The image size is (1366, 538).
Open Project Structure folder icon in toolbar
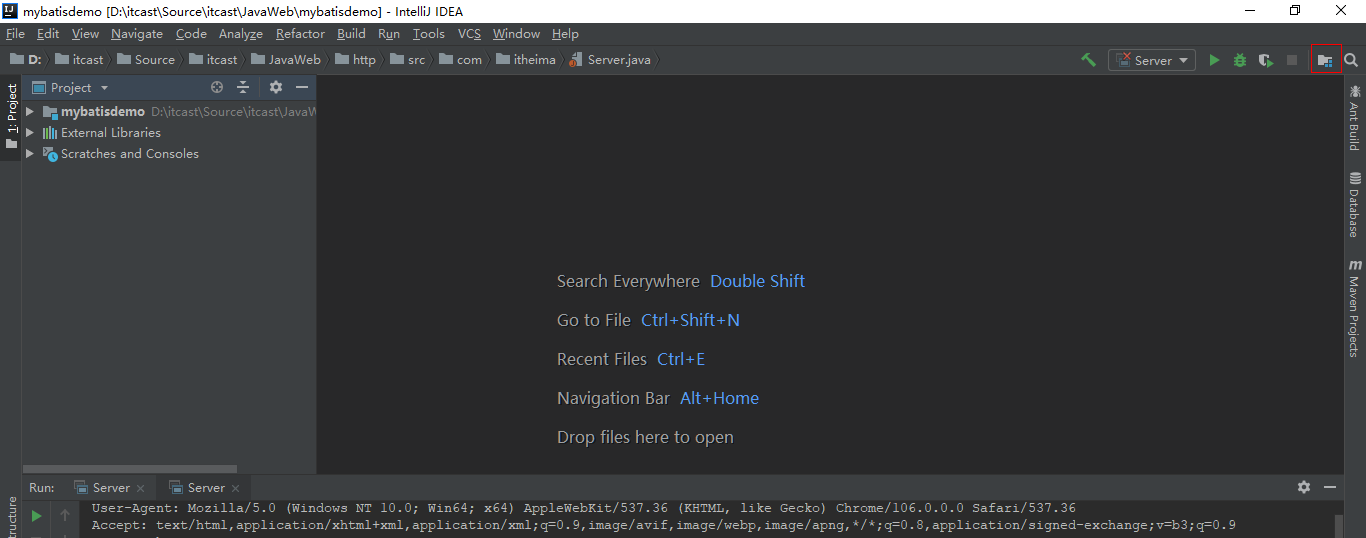click(1325, 60)
